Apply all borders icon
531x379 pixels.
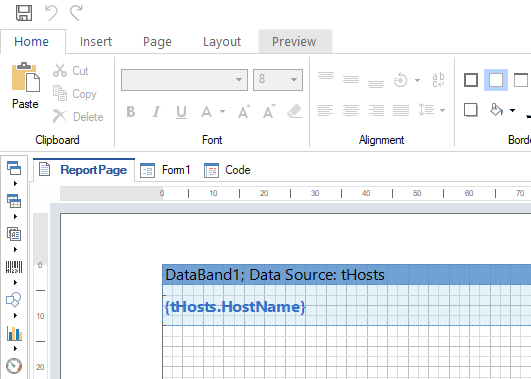click(471, 80)
